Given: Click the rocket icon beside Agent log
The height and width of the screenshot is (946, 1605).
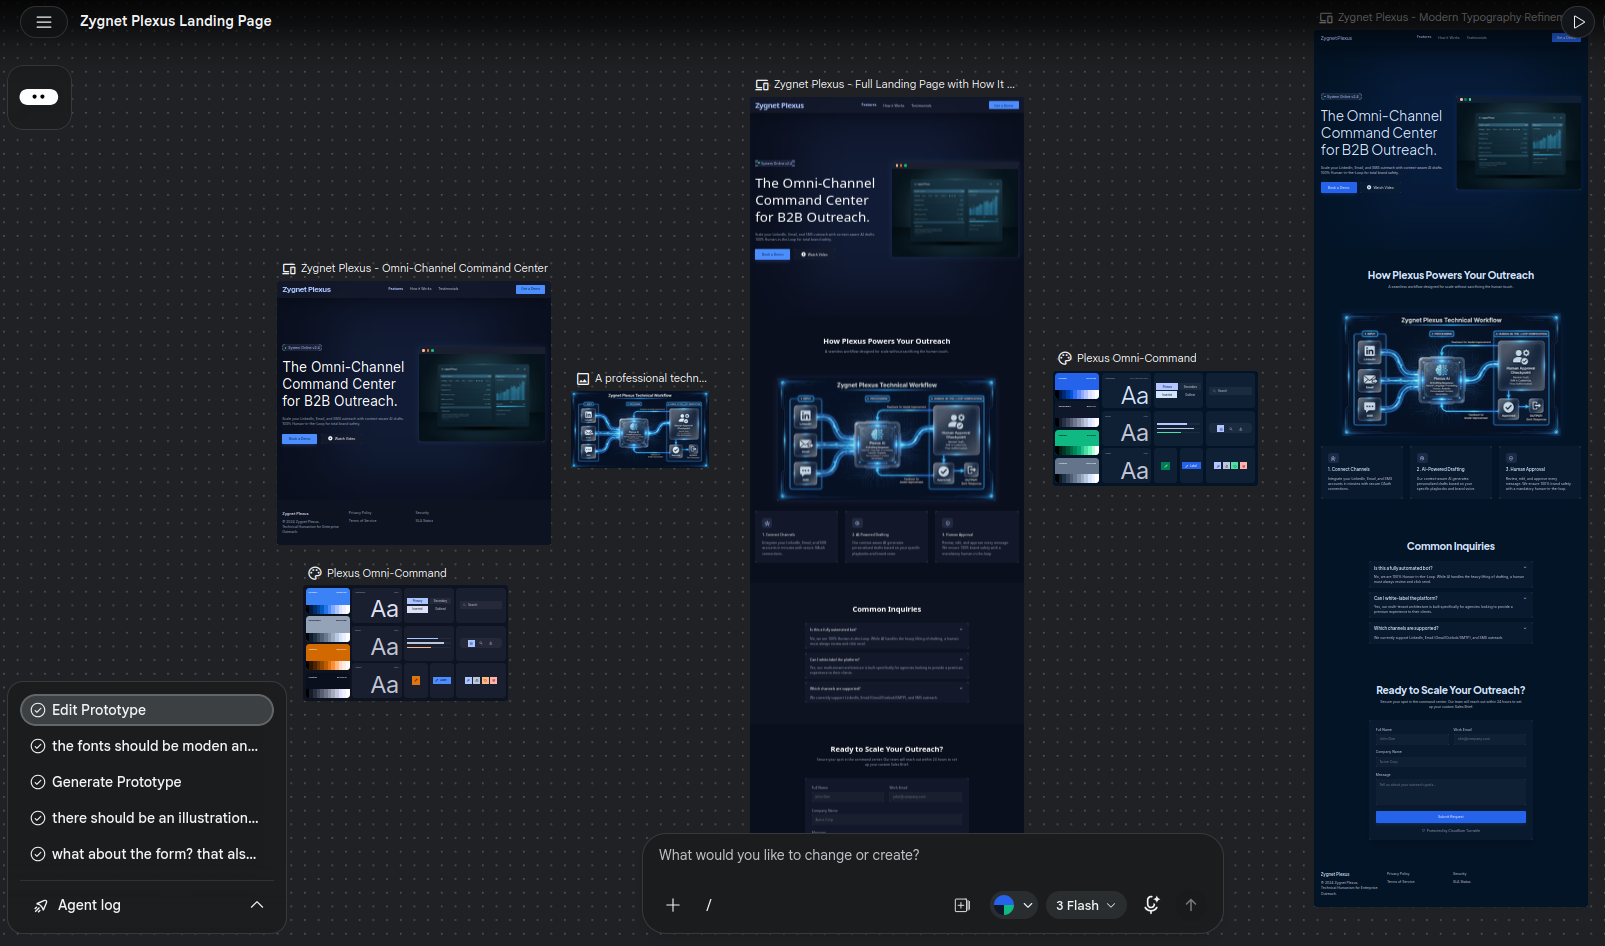Looking at the screenshot, I should (x=41, y=906).
